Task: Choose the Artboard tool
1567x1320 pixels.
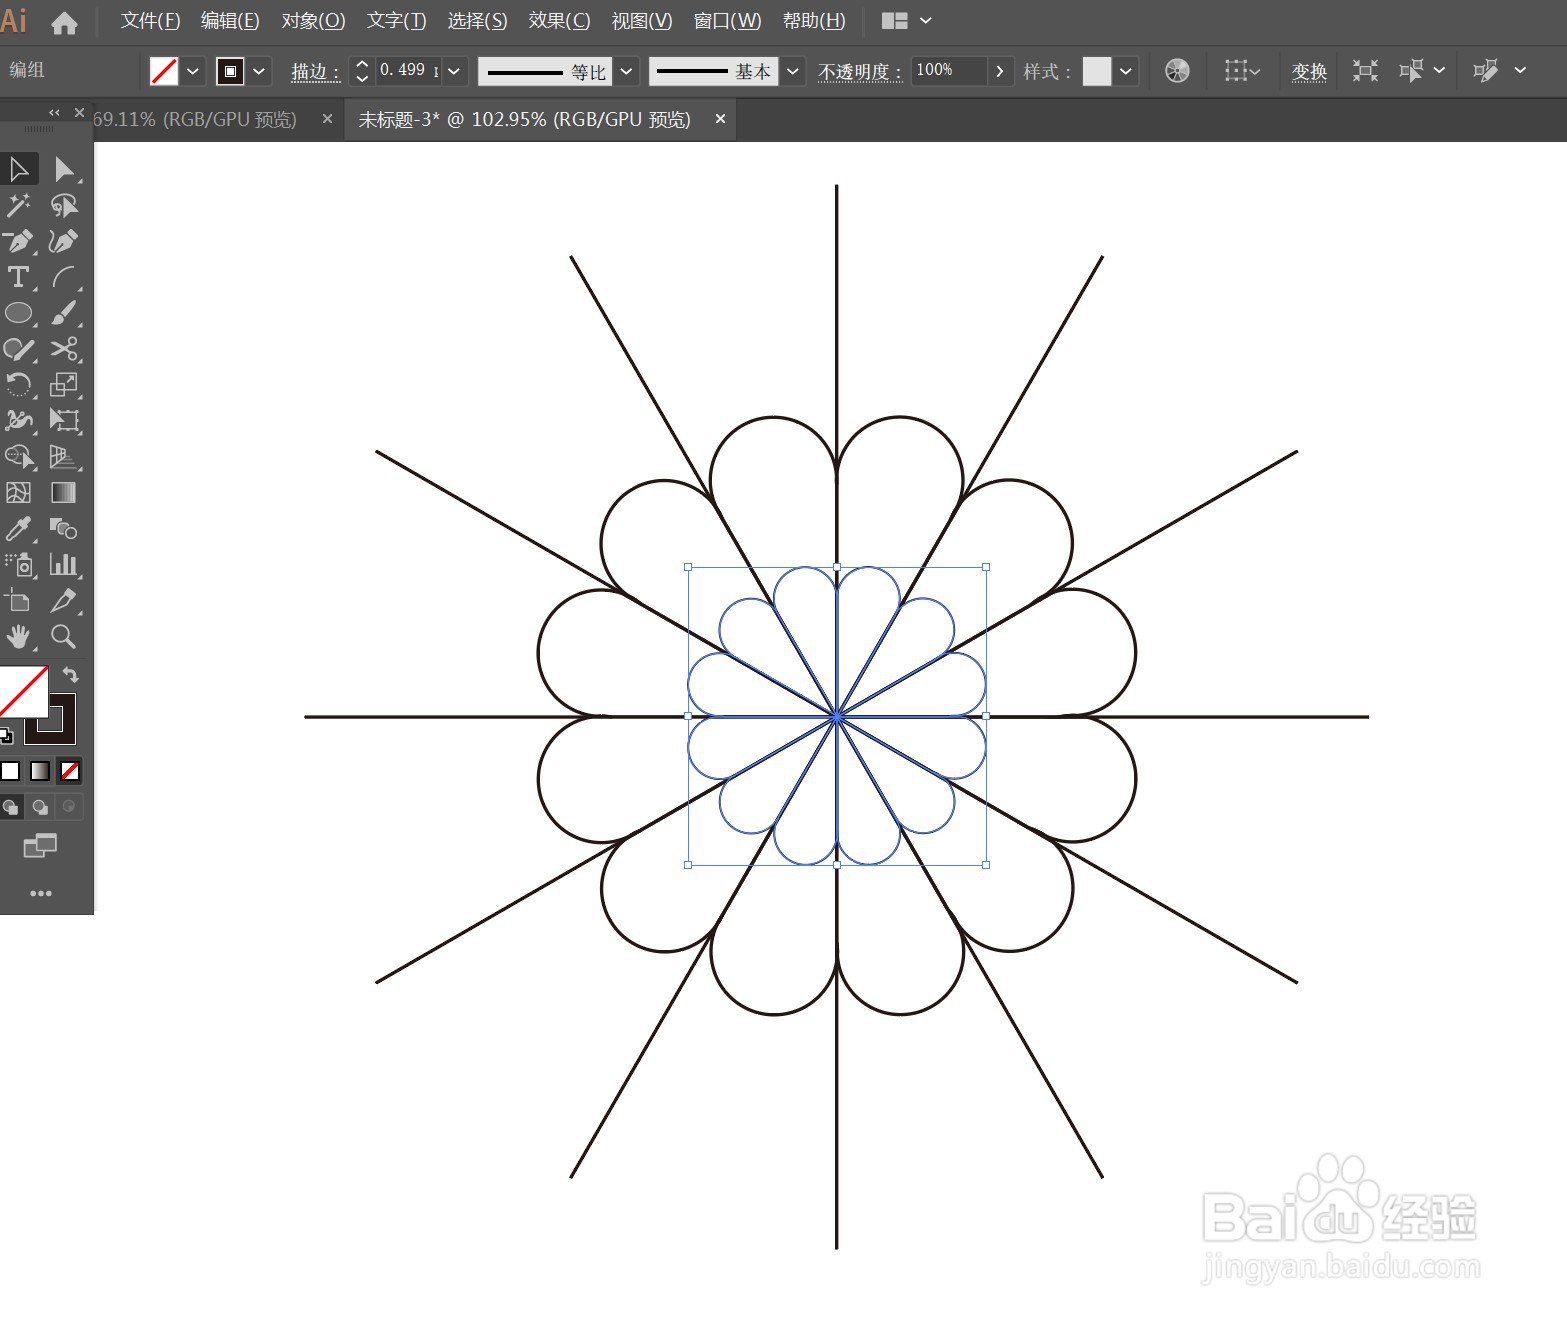Action: [19, 601]
